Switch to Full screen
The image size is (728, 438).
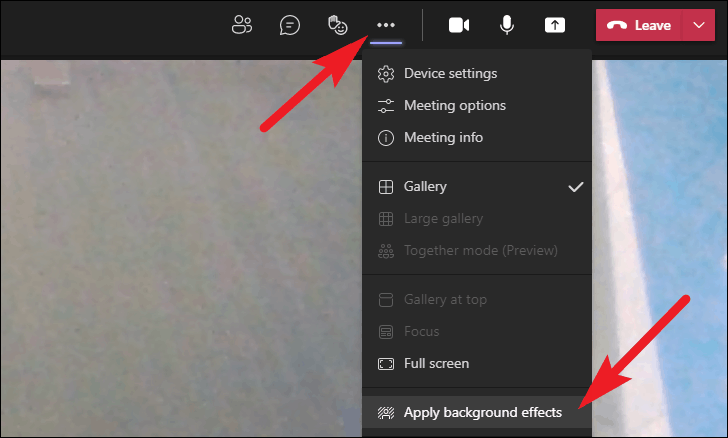click(477, 364)
